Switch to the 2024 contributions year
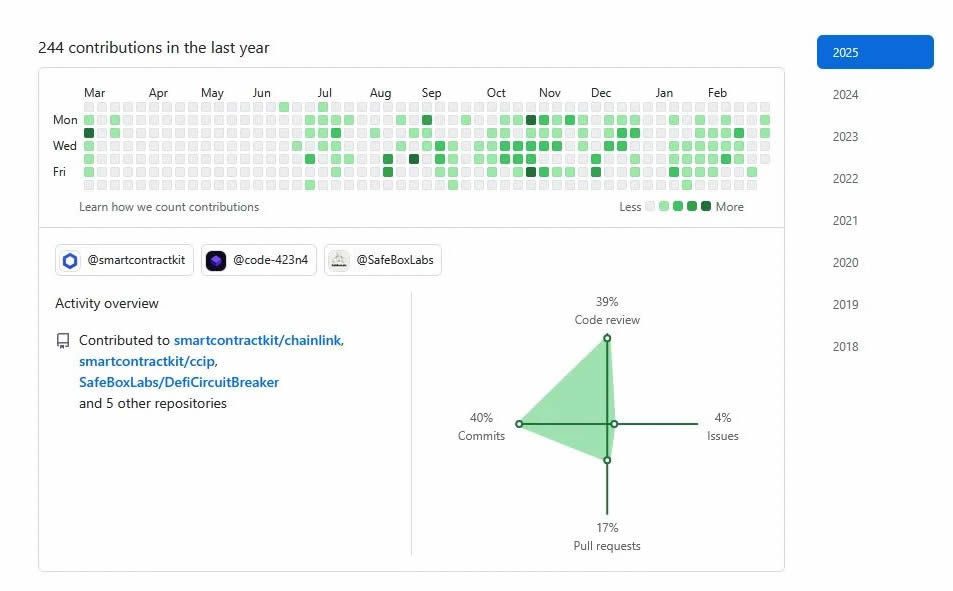This screenshot has width=953, height=591. (846, 95)
